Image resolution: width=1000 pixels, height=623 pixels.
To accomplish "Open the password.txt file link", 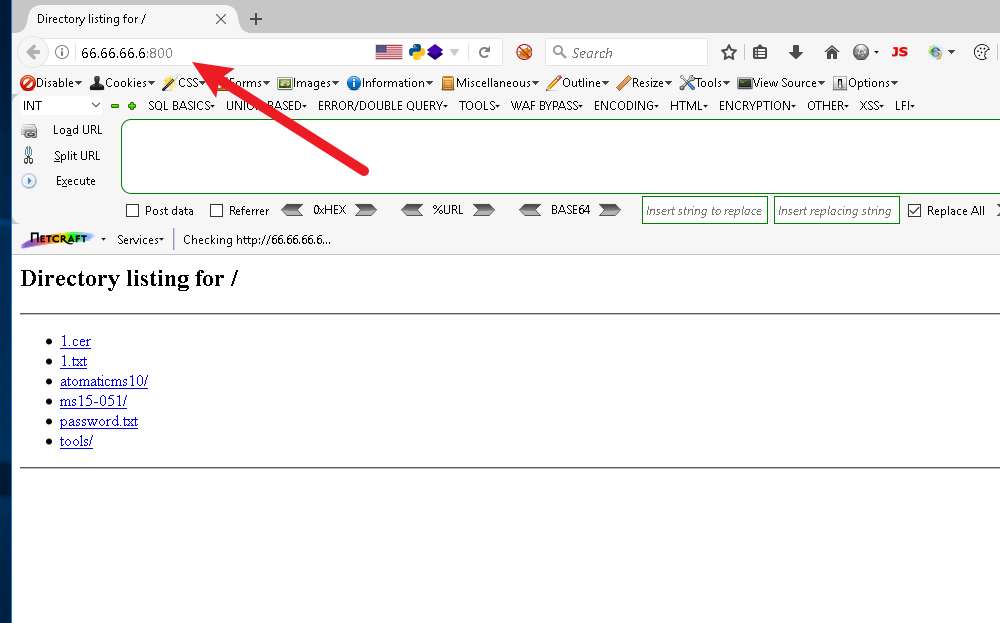I will click(99, 421).
